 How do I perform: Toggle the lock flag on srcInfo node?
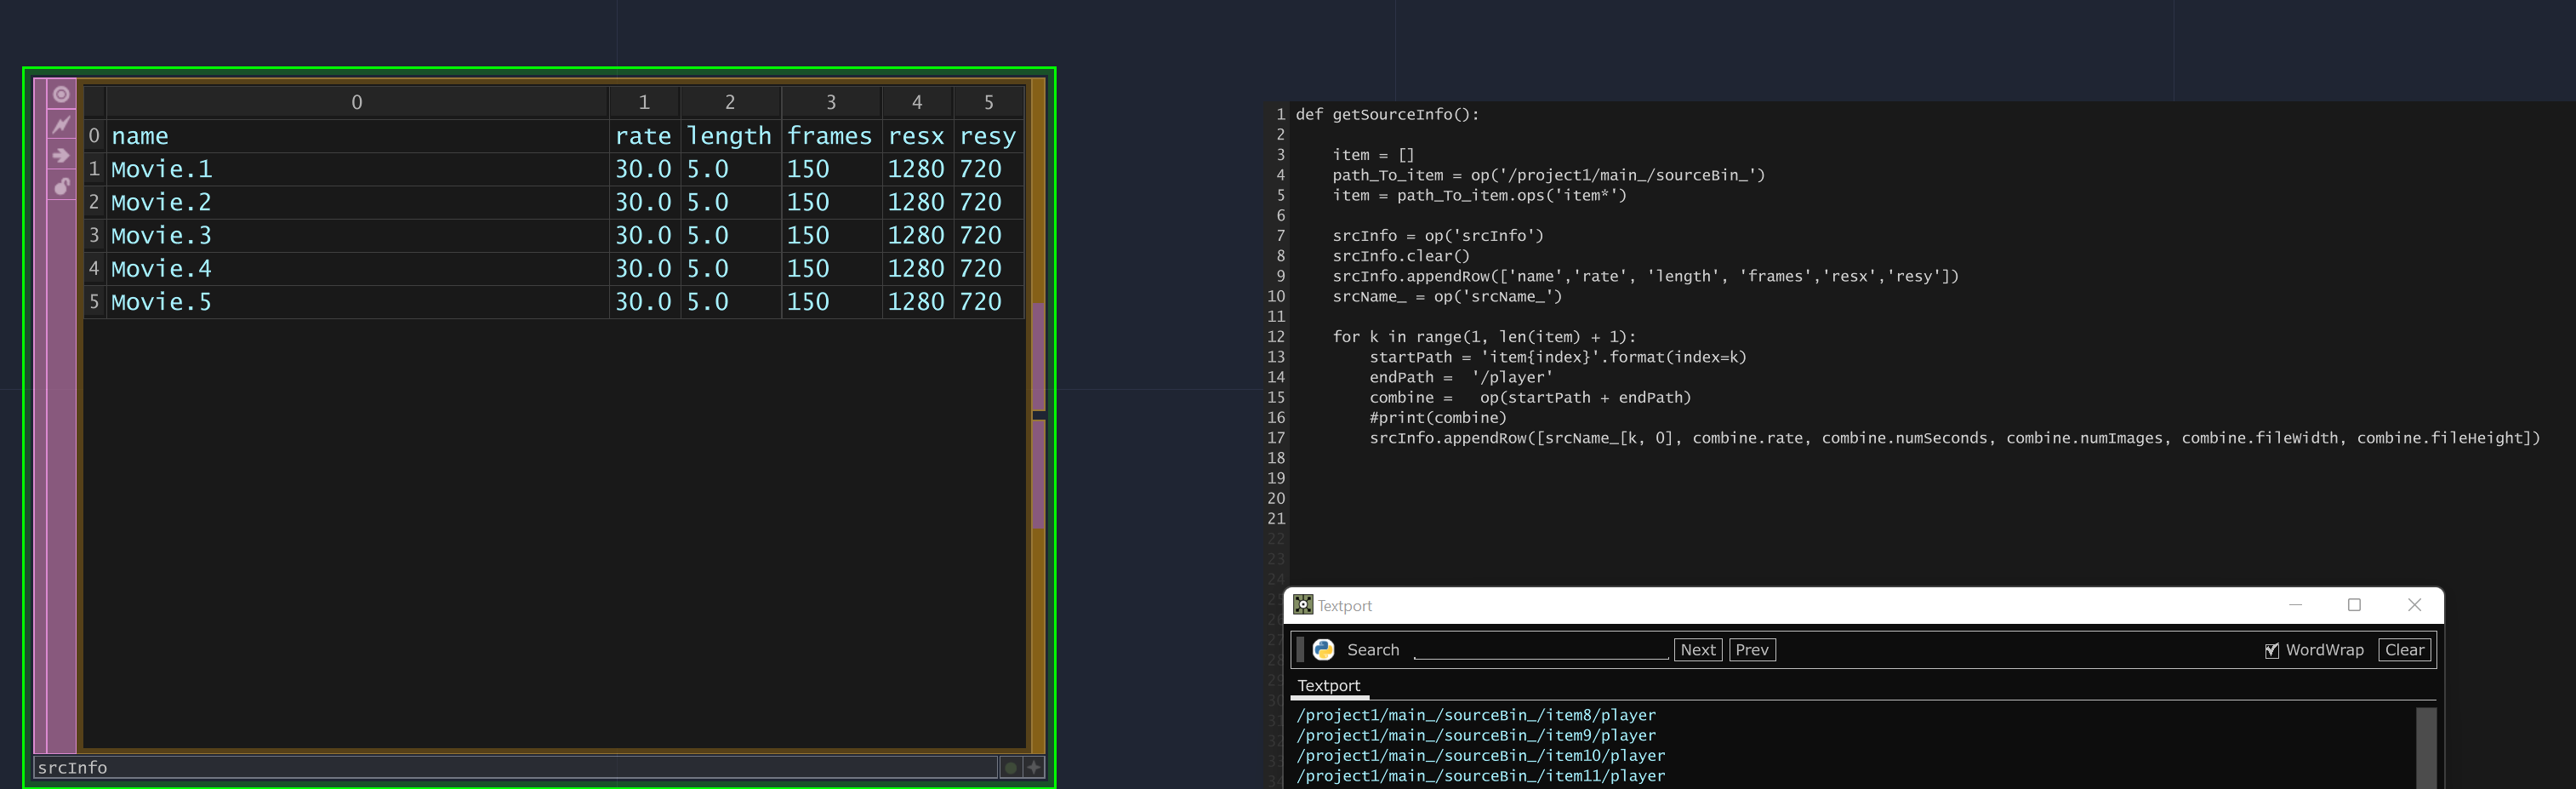(61, 186)
